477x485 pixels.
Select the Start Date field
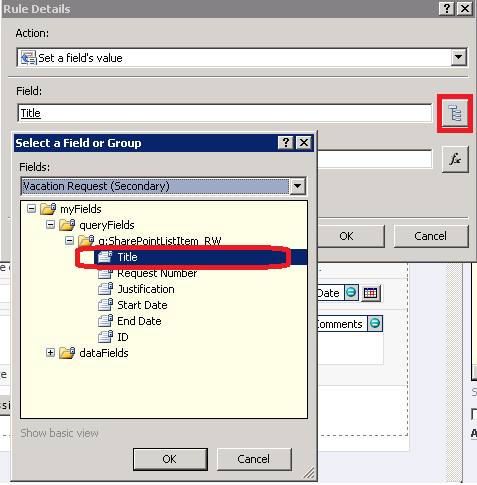point(142,305)
